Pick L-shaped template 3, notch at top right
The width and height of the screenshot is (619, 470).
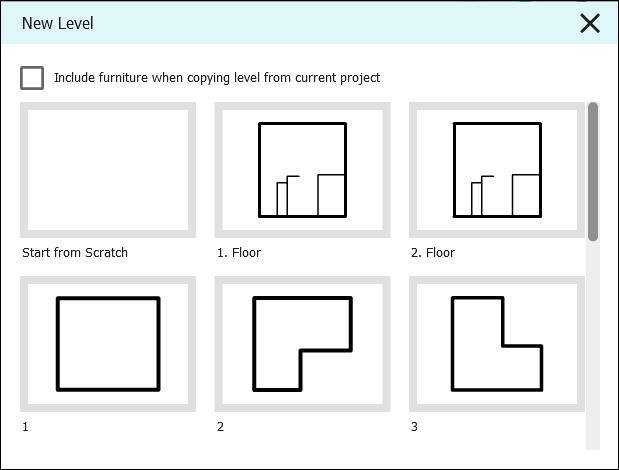[x=497, y=344]
